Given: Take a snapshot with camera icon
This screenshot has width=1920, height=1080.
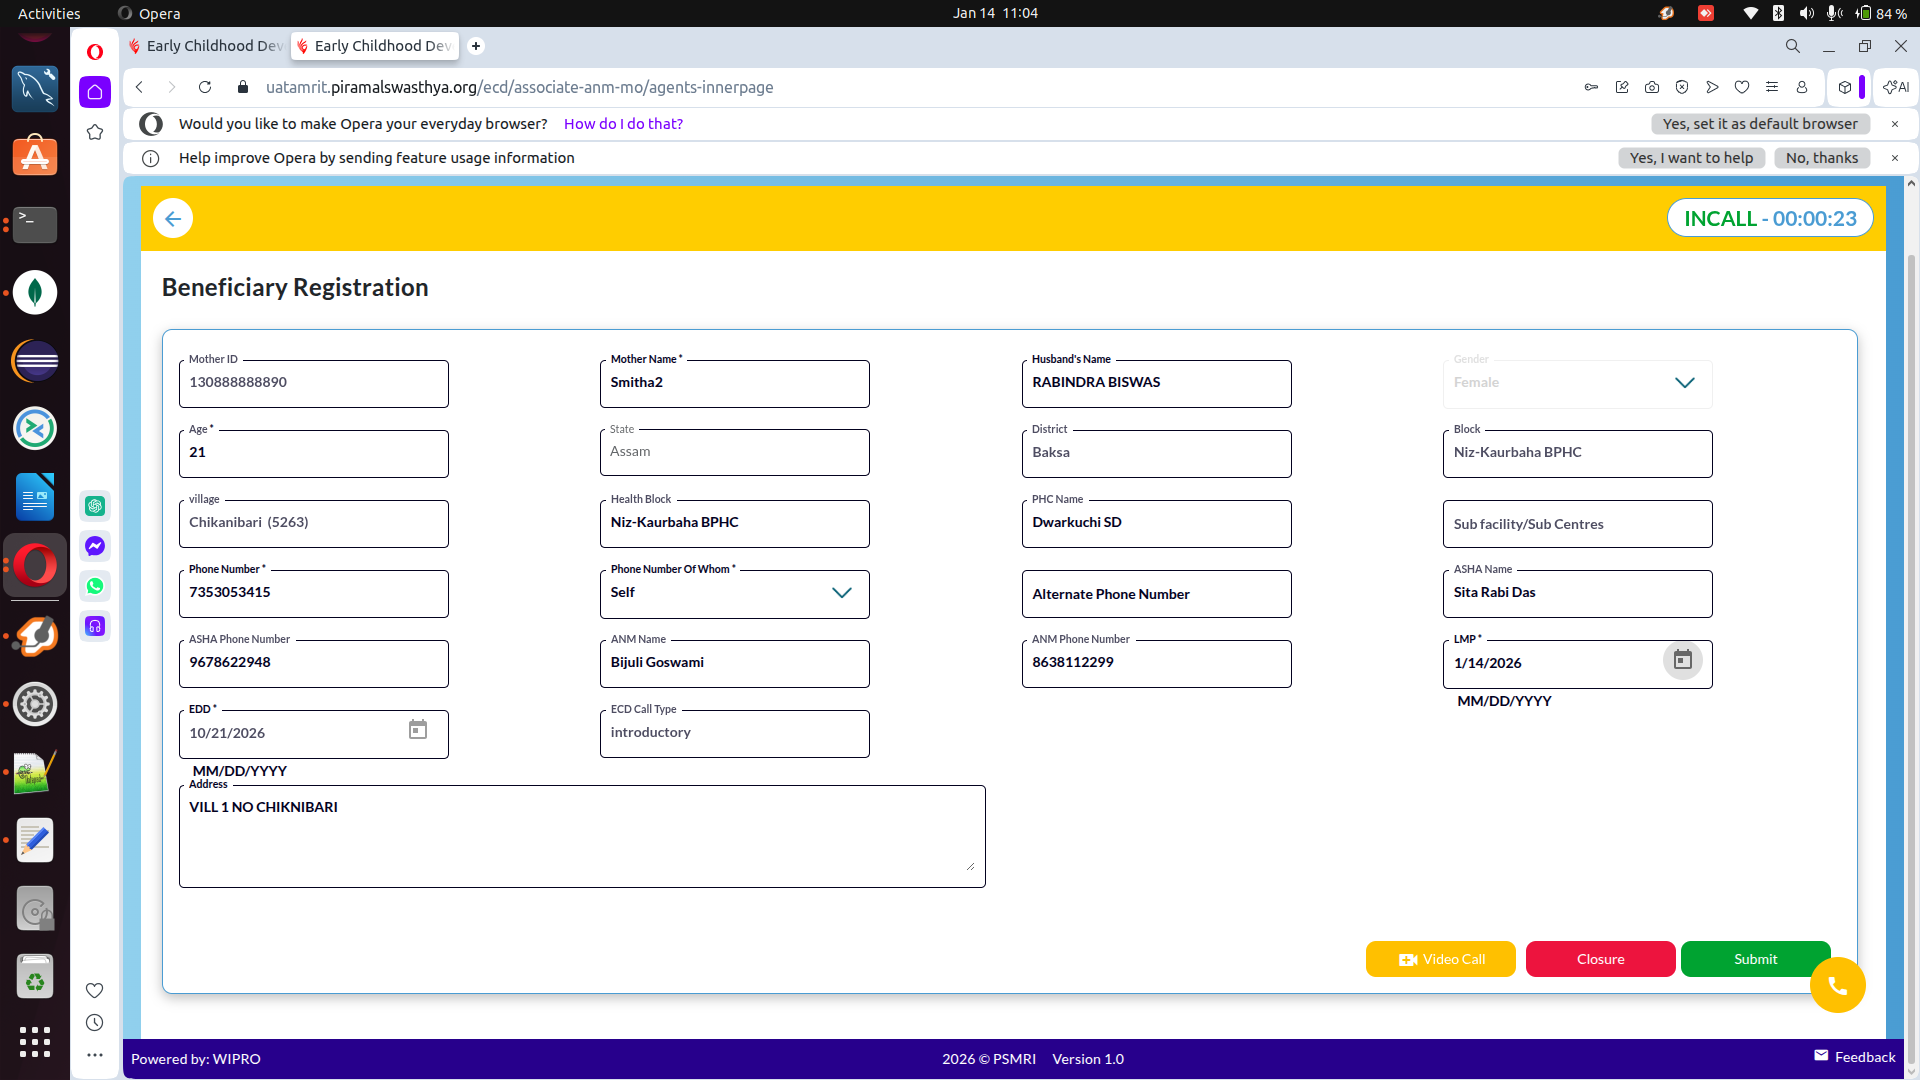Looking at the screenshot, I should point(1652,87).
